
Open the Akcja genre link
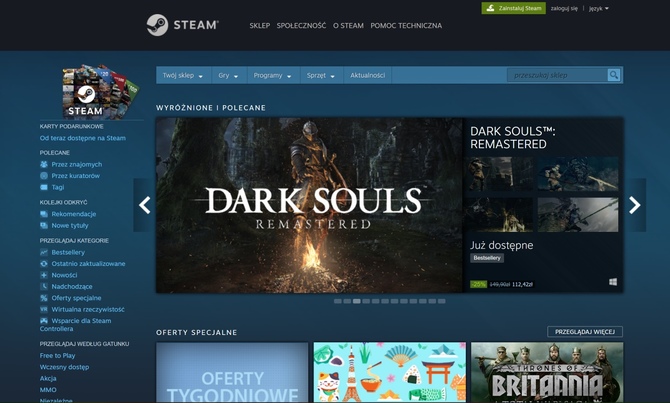click(x=48, y=378)
